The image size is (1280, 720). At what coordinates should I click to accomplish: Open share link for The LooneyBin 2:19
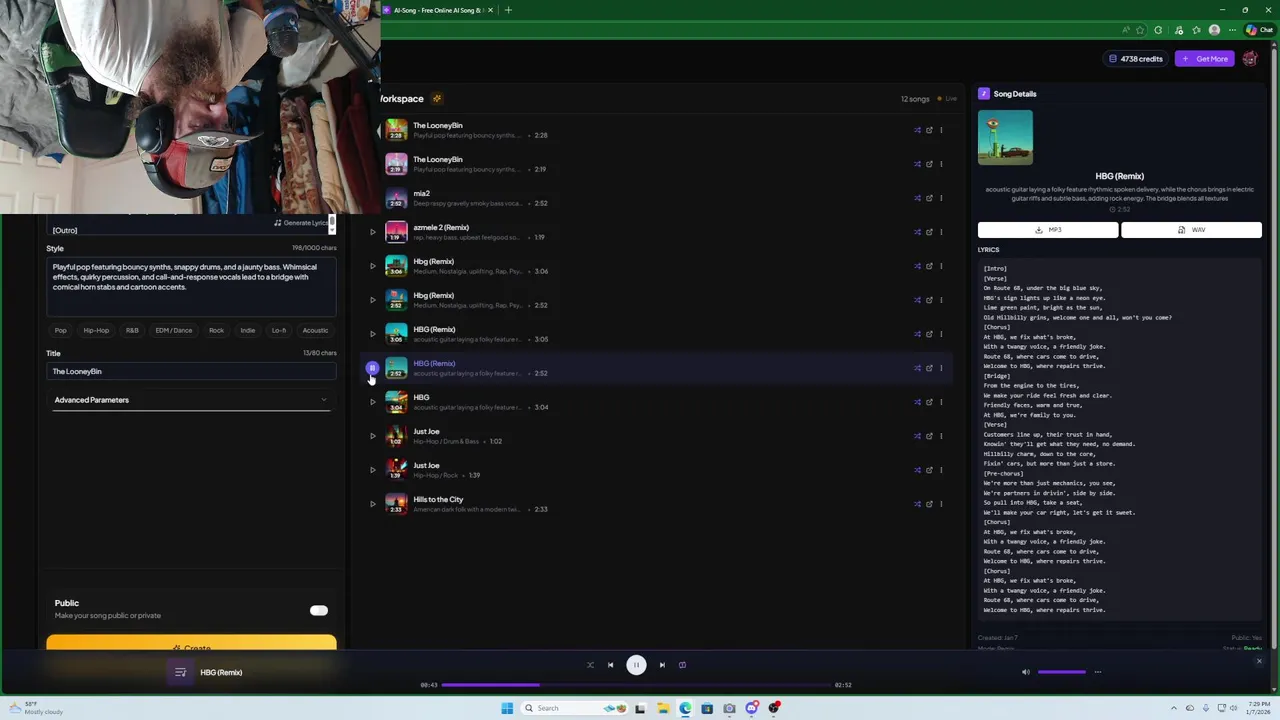click(929, 164)
